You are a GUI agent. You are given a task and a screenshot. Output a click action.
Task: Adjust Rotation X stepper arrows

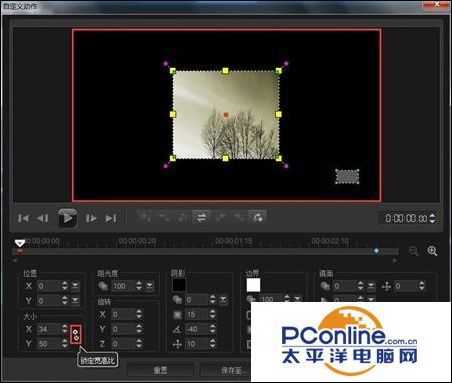pyautogui.click(x=139, y=314)
